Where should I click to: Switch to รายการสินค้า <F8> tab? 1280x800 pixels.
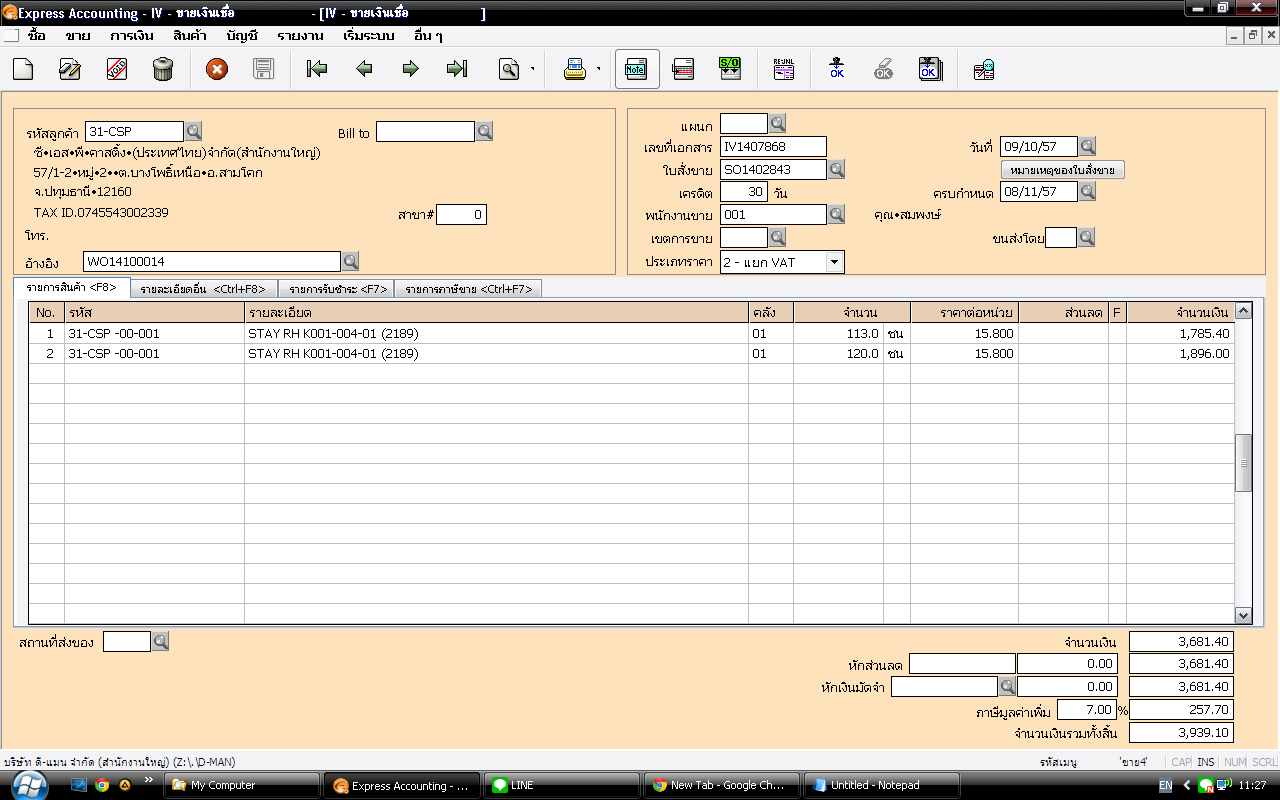point(71,288)
